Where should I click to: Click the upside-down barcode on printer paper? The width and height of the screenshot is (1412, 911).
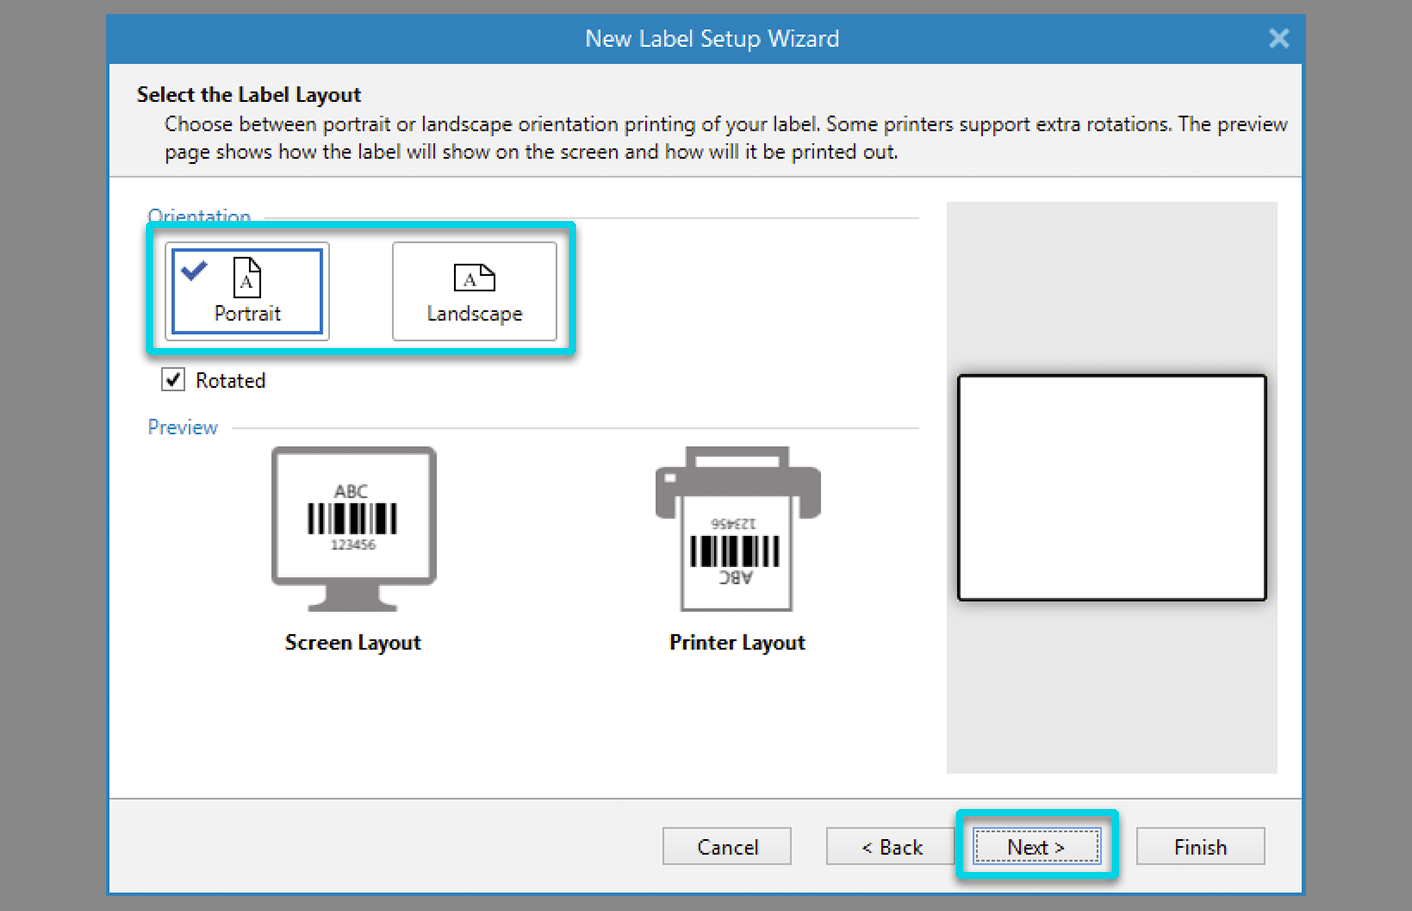click(735, 551)
